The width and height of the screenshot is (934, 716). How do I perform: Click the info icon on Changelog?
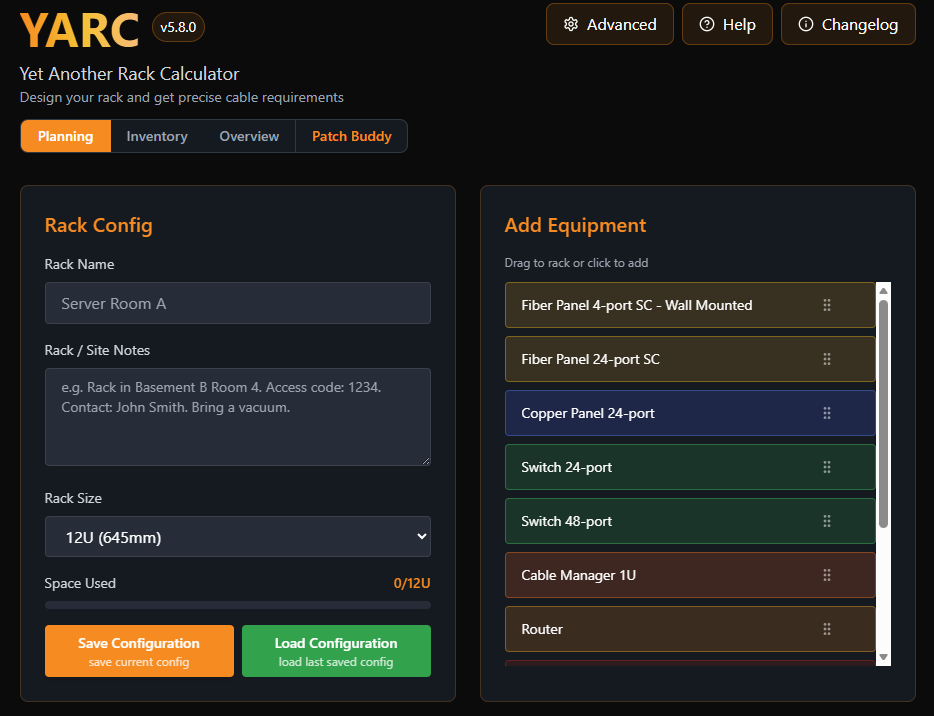coord(804,24)
